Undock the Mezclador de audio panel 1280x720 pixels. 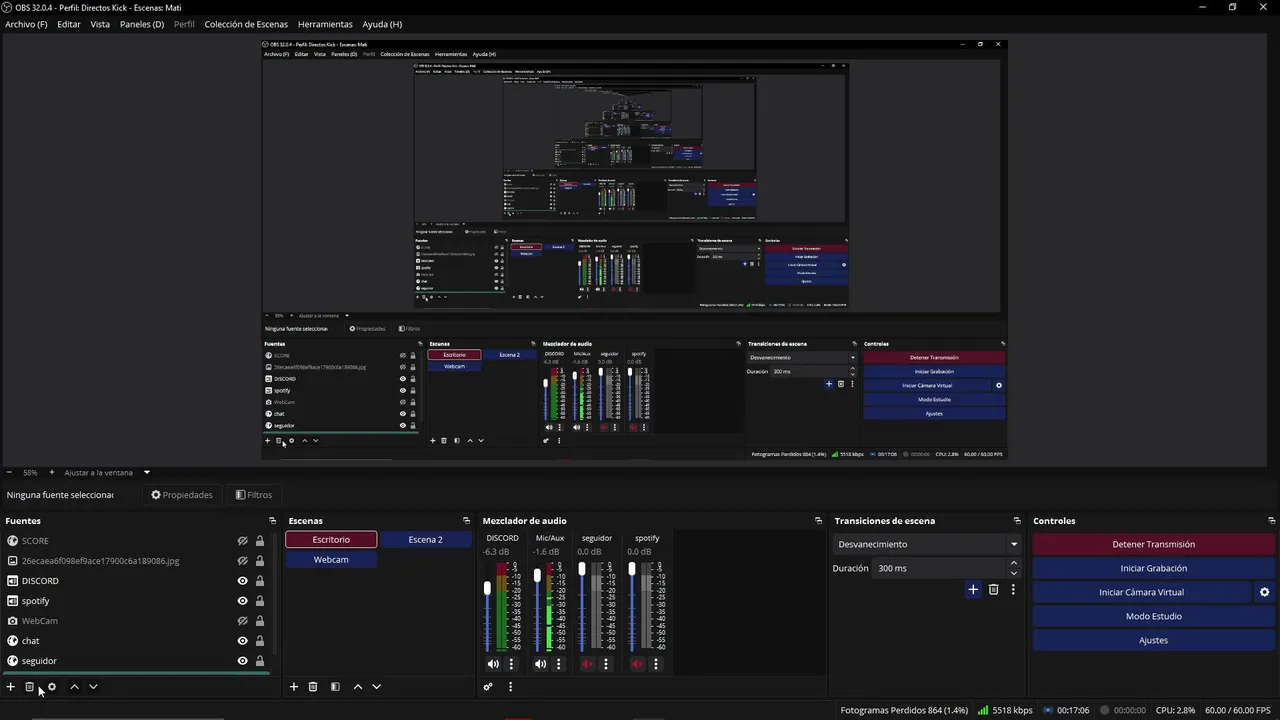(x=818, y=521)
